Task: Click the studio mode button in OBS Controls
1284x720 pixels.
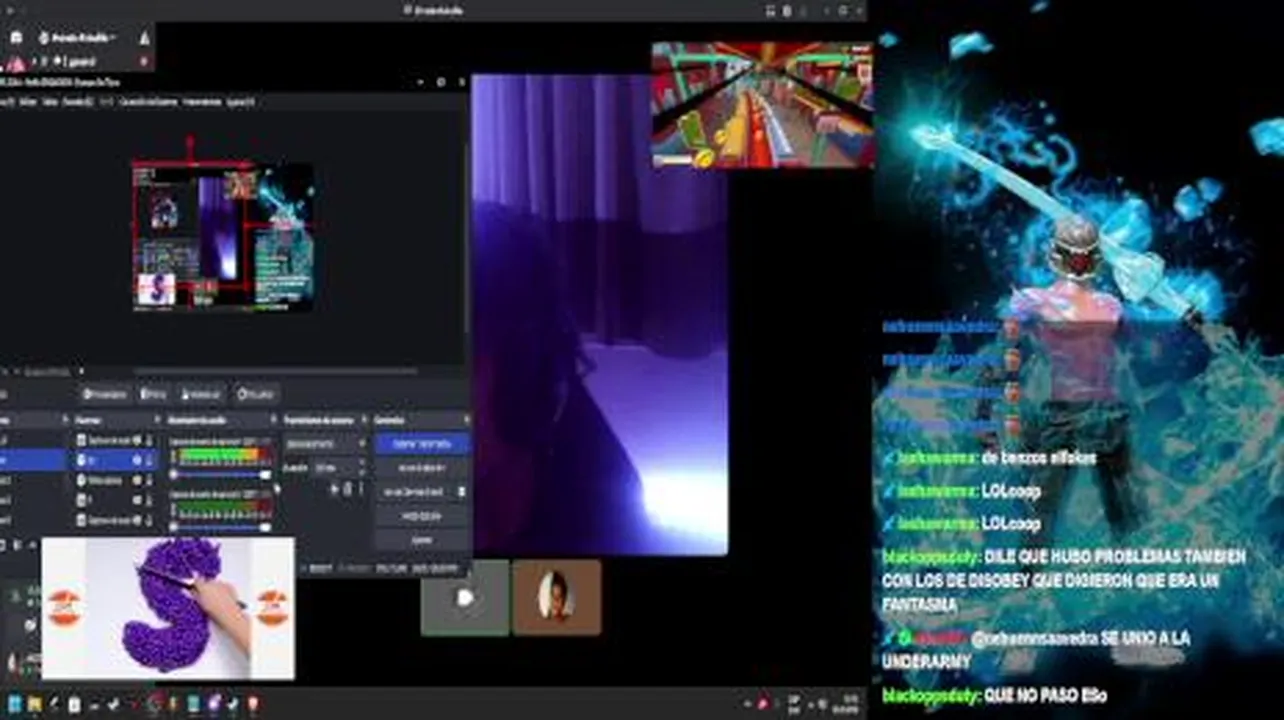Action: [x=421, y=516]
